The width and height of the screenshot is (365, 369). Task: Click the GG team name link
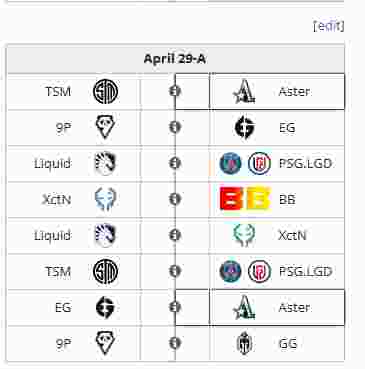coord(288,343)
